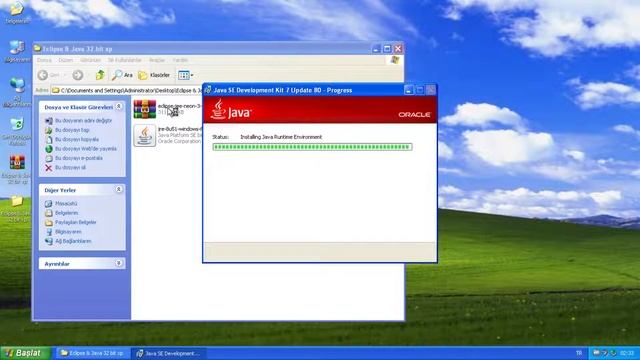Image resolution: width=640 pixels, height=360 pixels.
Task: Expand the Ayrıntılar panel
Action: pyautogui.click(x=119, y=263)
